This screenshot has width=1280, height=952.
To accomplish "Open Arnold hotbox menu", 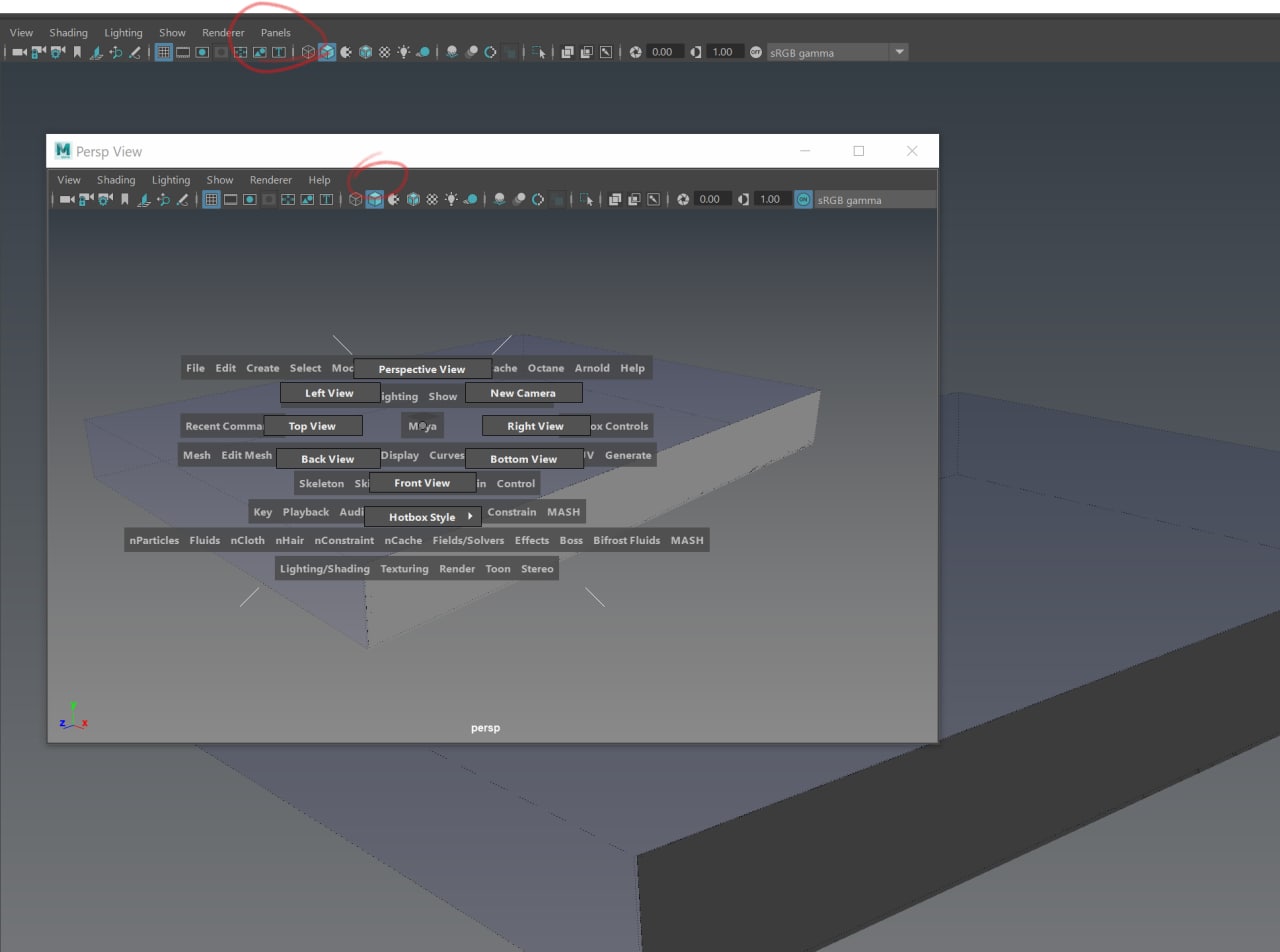I will click(592, 368).
